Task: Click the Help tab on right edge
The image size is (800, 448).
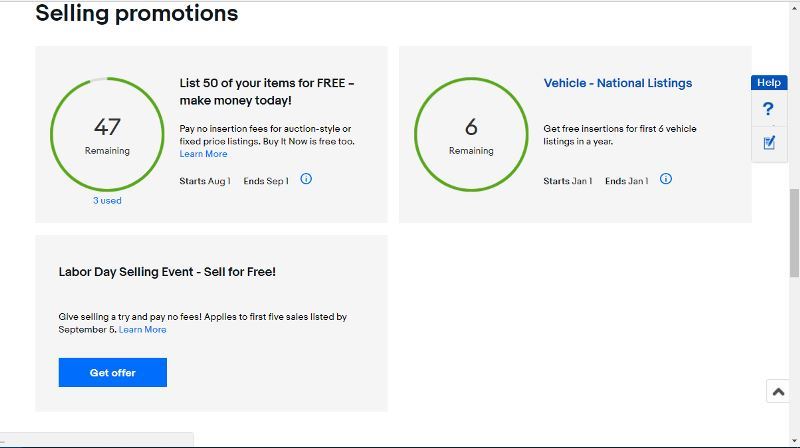Action: tap(769, 83)
